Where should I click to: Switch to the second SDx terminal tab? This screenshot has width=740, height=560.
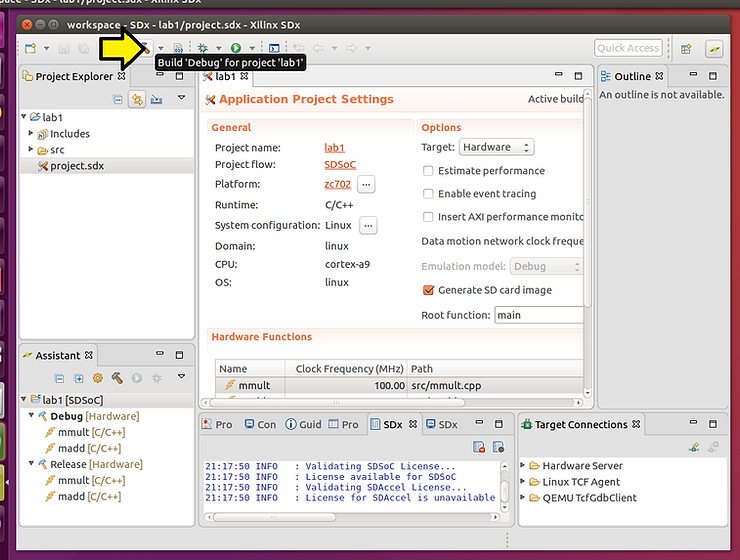442,424
